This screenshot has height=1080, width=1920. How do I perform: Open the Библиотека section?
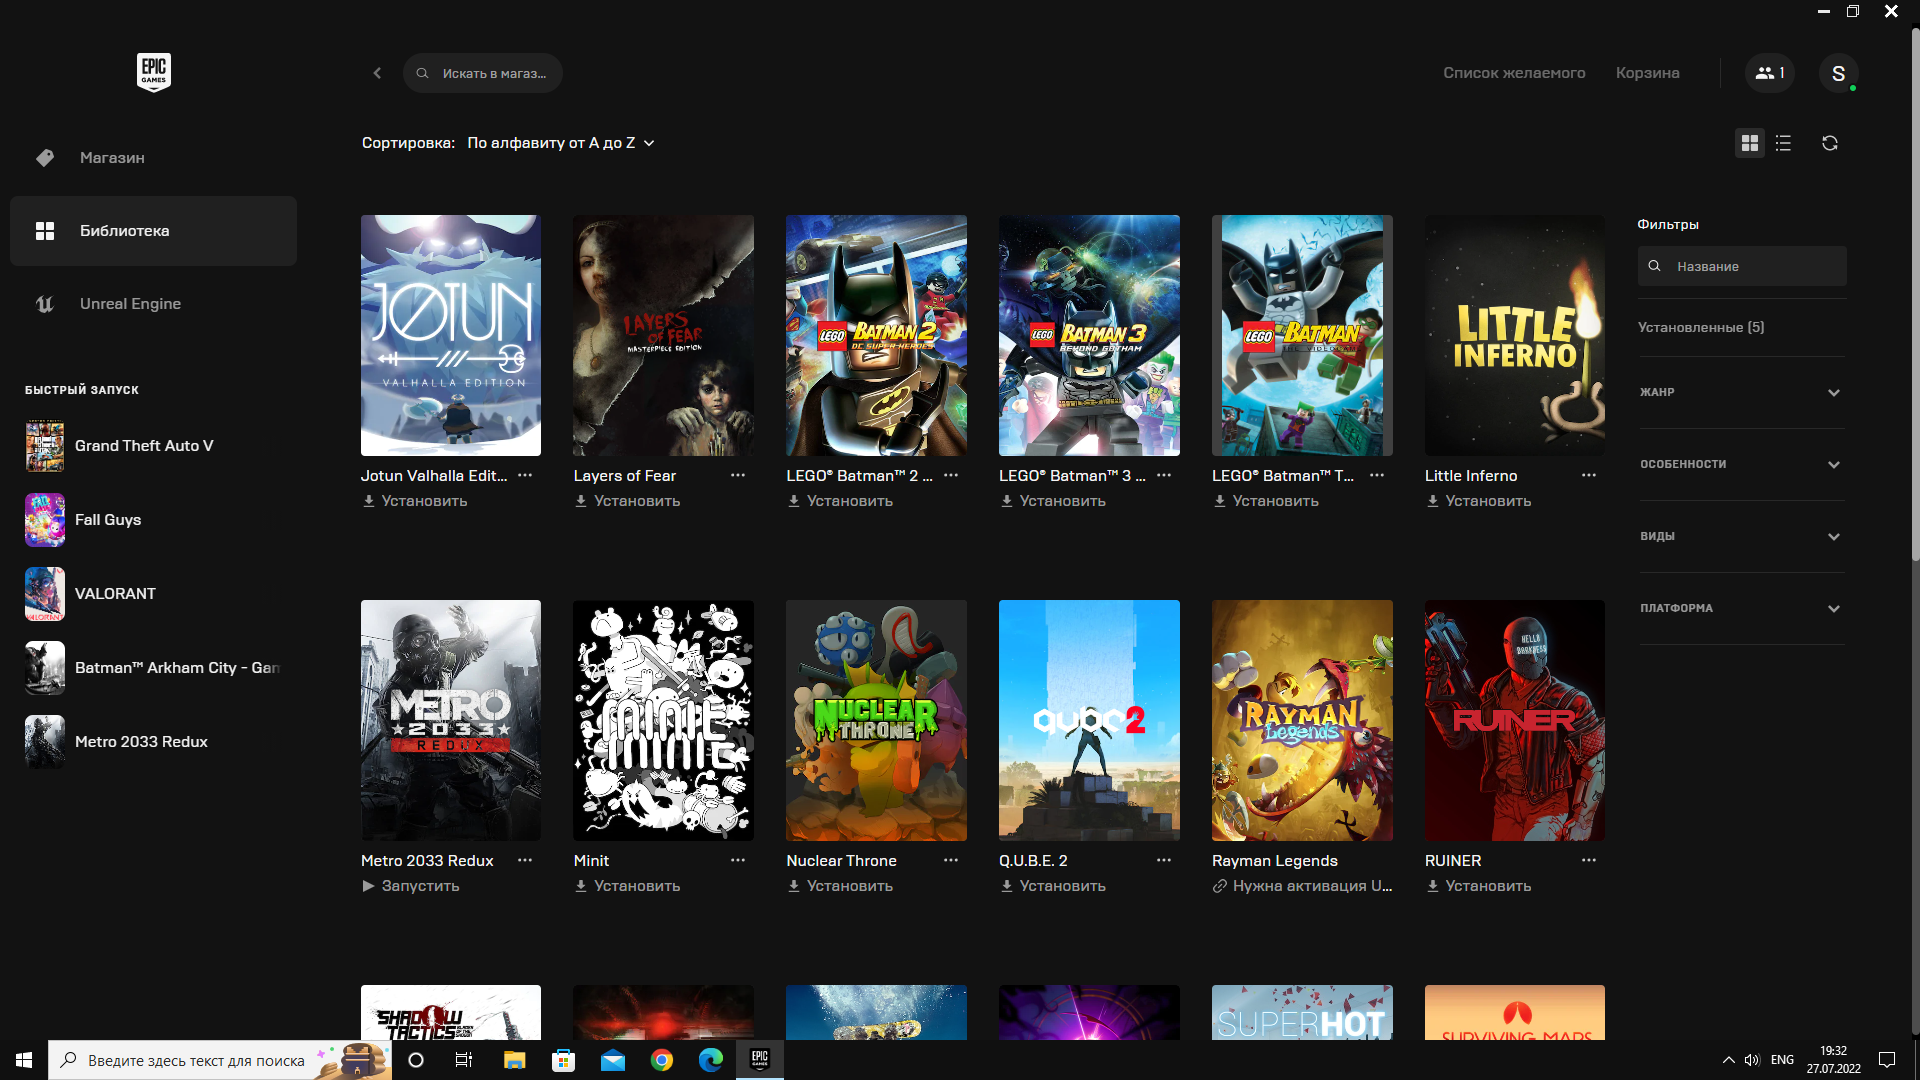coord(153,231)
